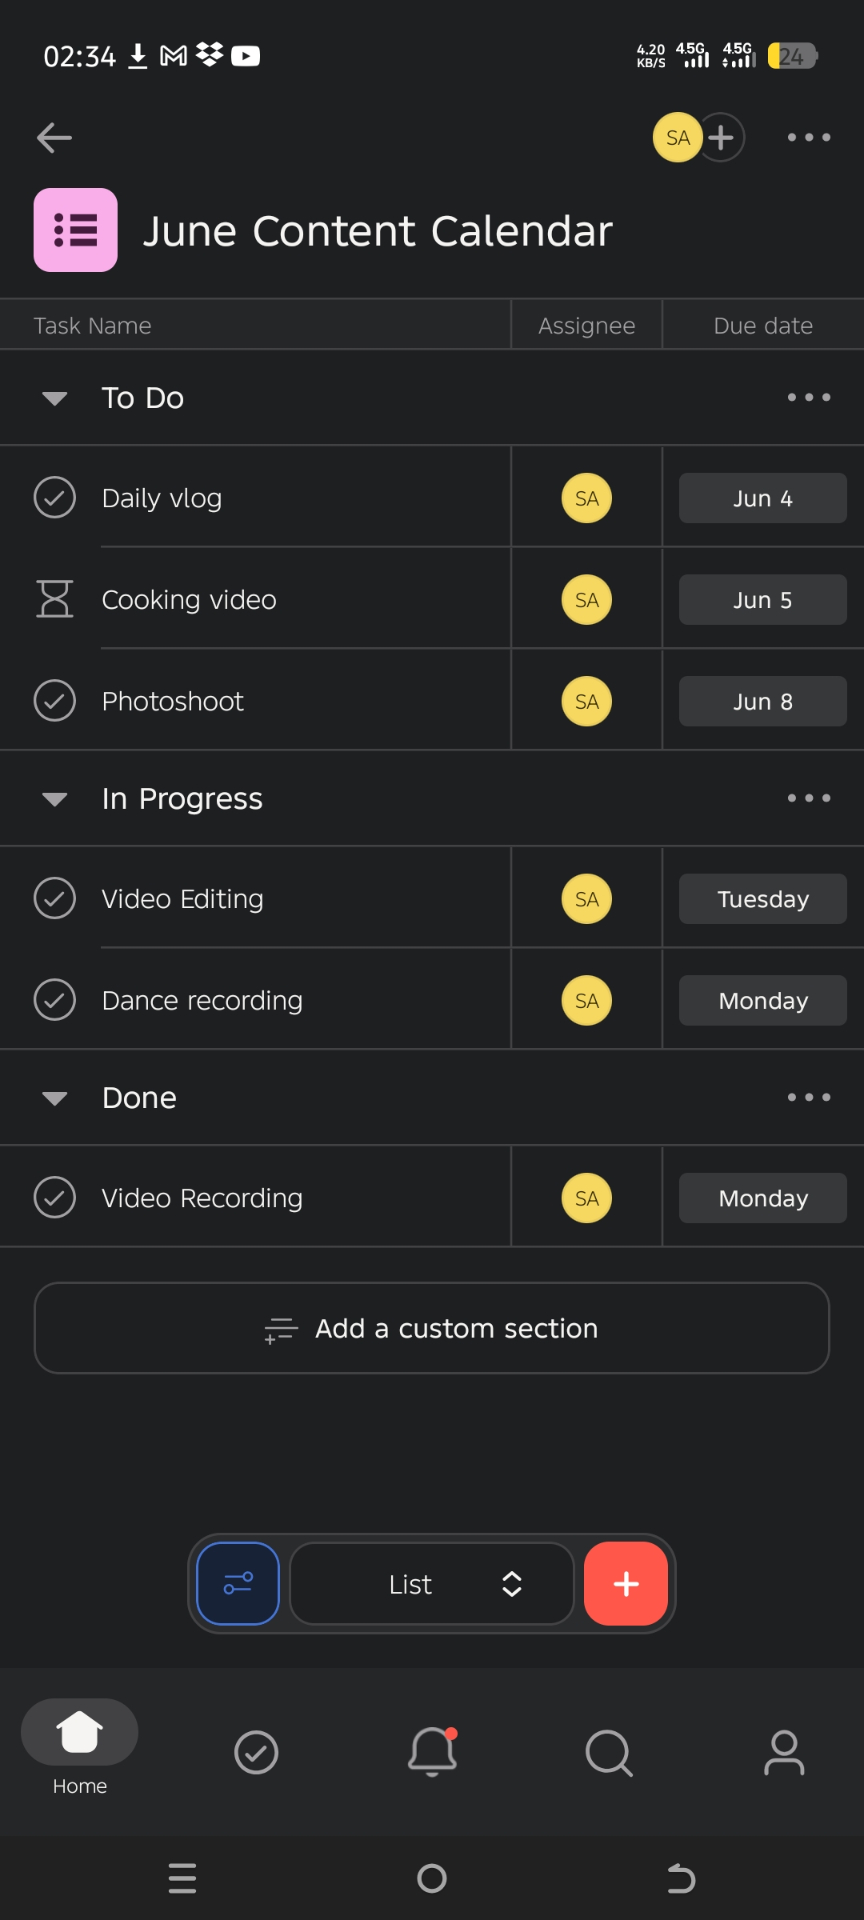The height and width of the screenshot is (1920, 864).
Task: Tap Add a custom section button
Action: pos(432,1328)
